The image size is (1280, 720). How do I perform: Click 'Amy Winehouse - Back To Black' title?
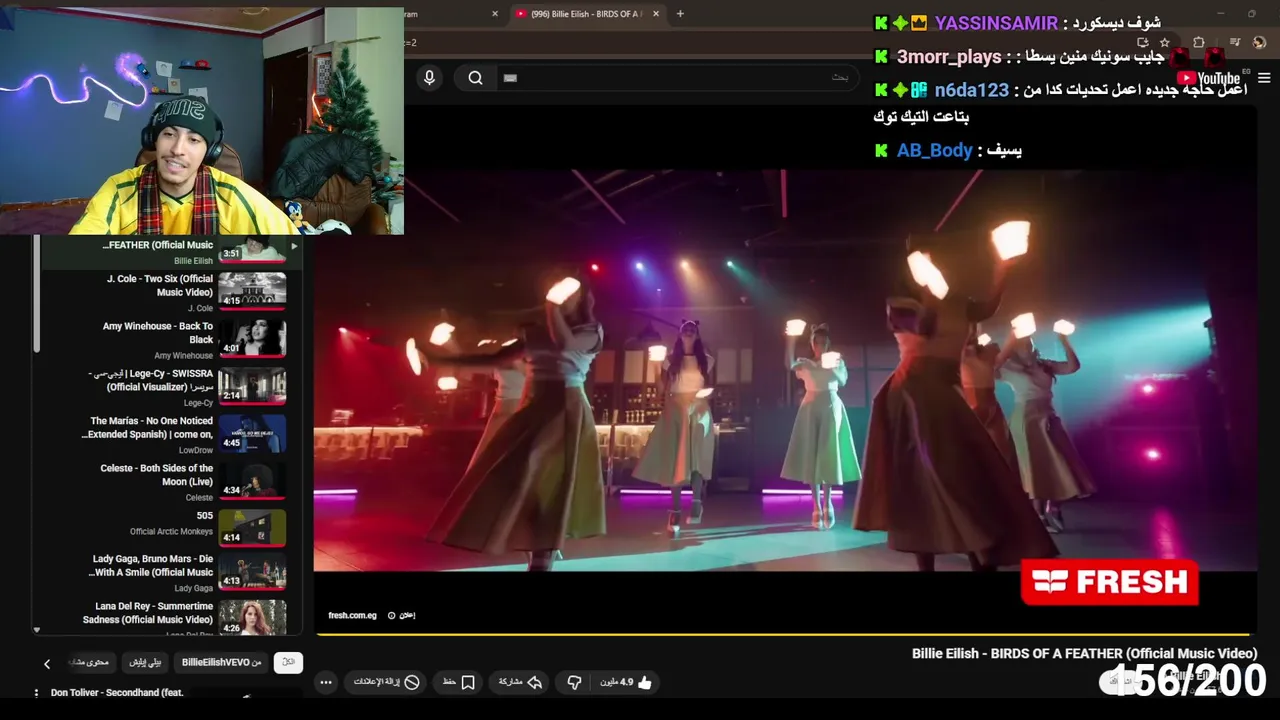(158, 333)
